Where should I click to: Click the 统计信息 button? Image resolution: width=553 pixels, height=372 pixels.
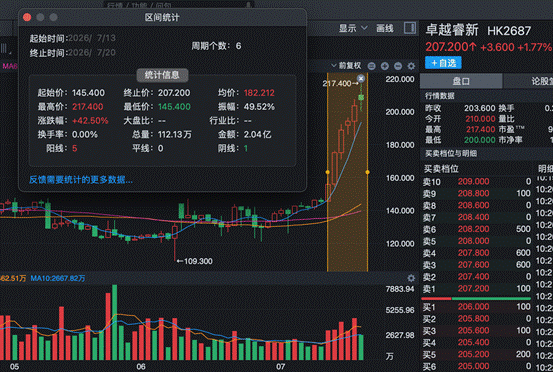[162, 75]
